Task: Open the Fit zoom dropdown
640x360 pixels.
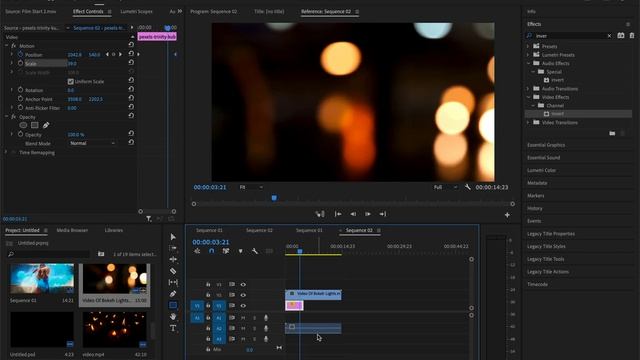Action: pos(251,187)
